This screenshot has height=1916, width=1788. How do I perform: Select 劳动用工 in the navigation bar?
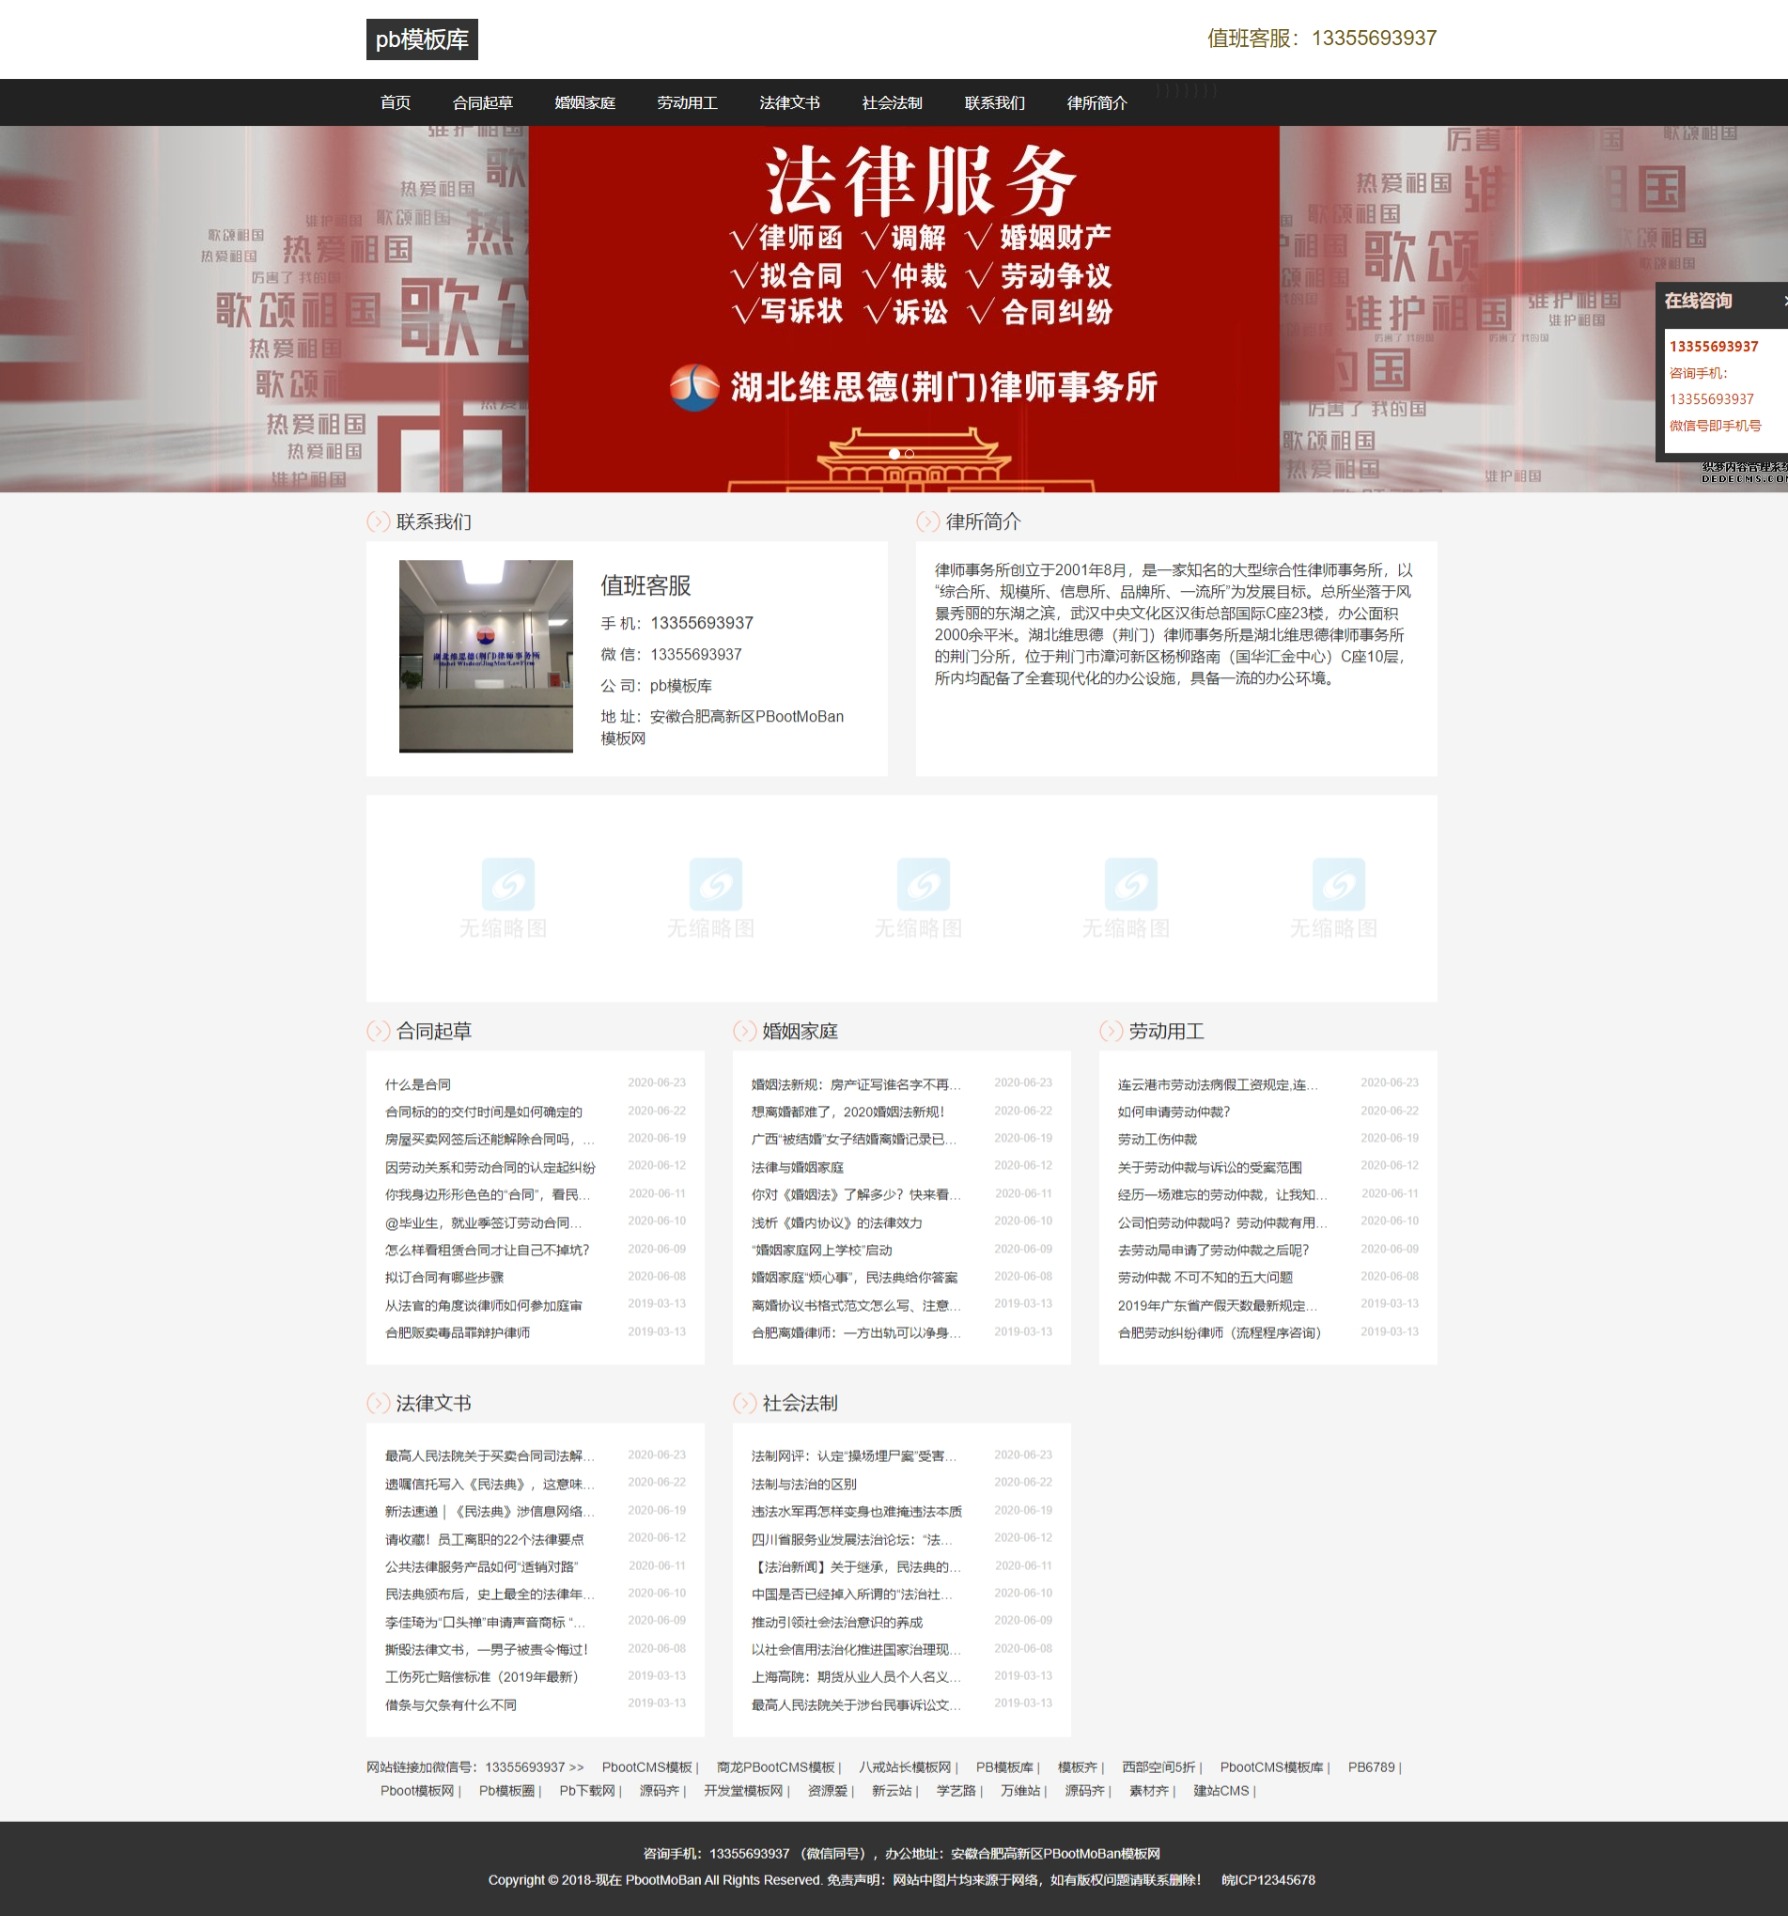click(x=687, y=103)
